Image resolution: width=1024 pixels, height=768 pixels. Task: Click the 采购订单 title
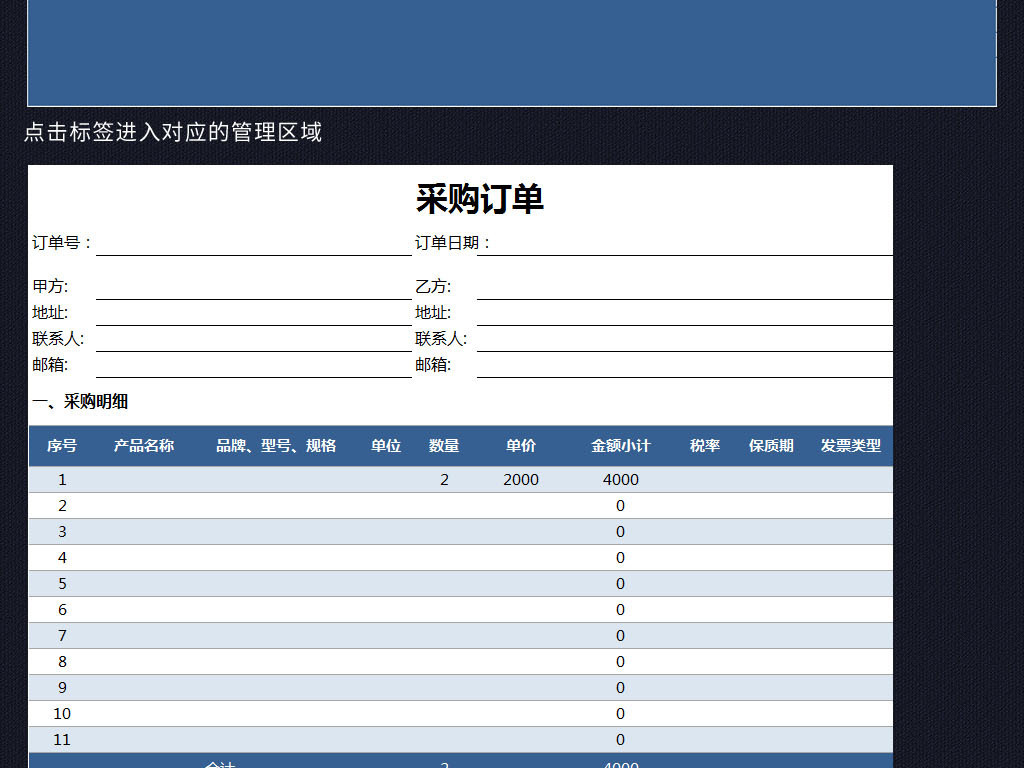click(481, 199)
